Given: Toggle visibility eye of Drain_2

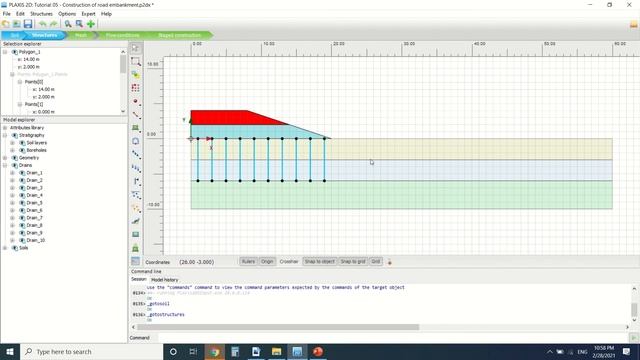Looking at the screenshot, I should 22,180.
